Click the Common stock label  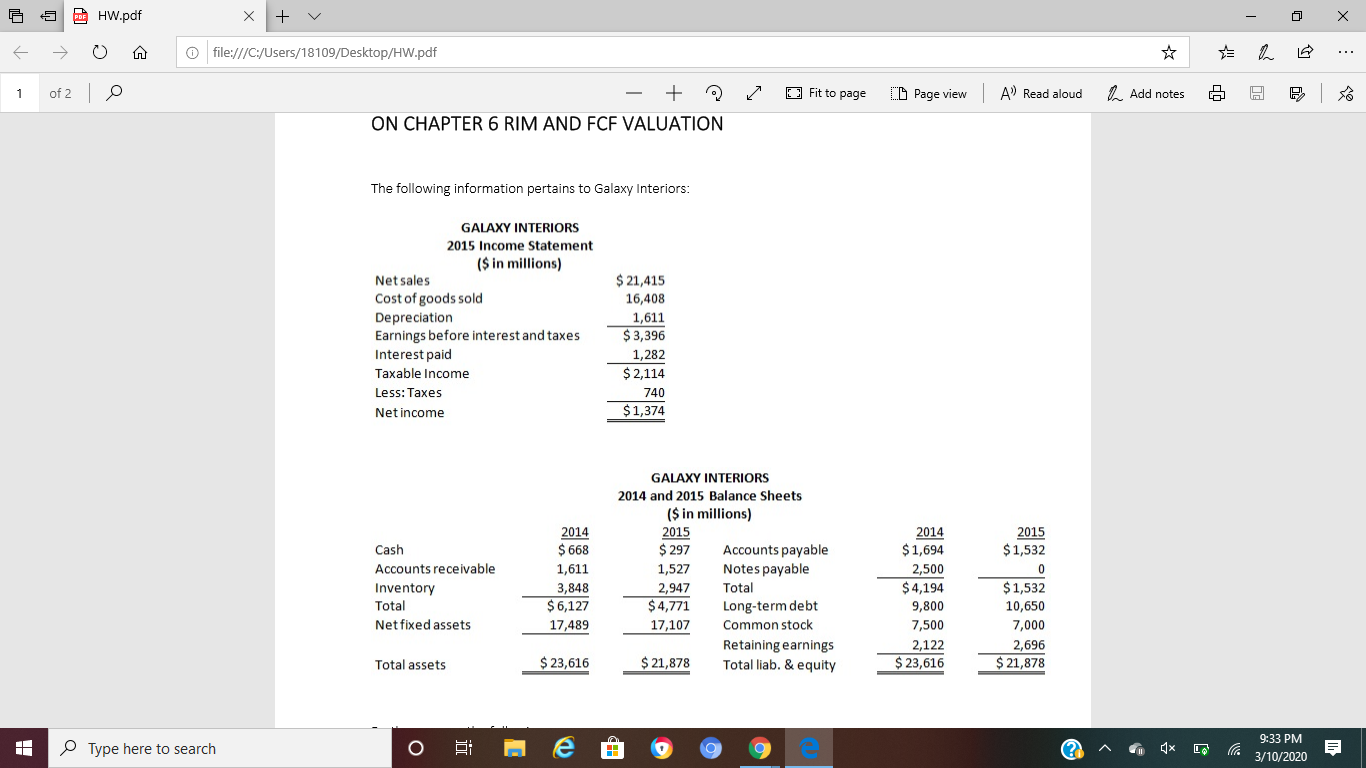pos(768,625)
